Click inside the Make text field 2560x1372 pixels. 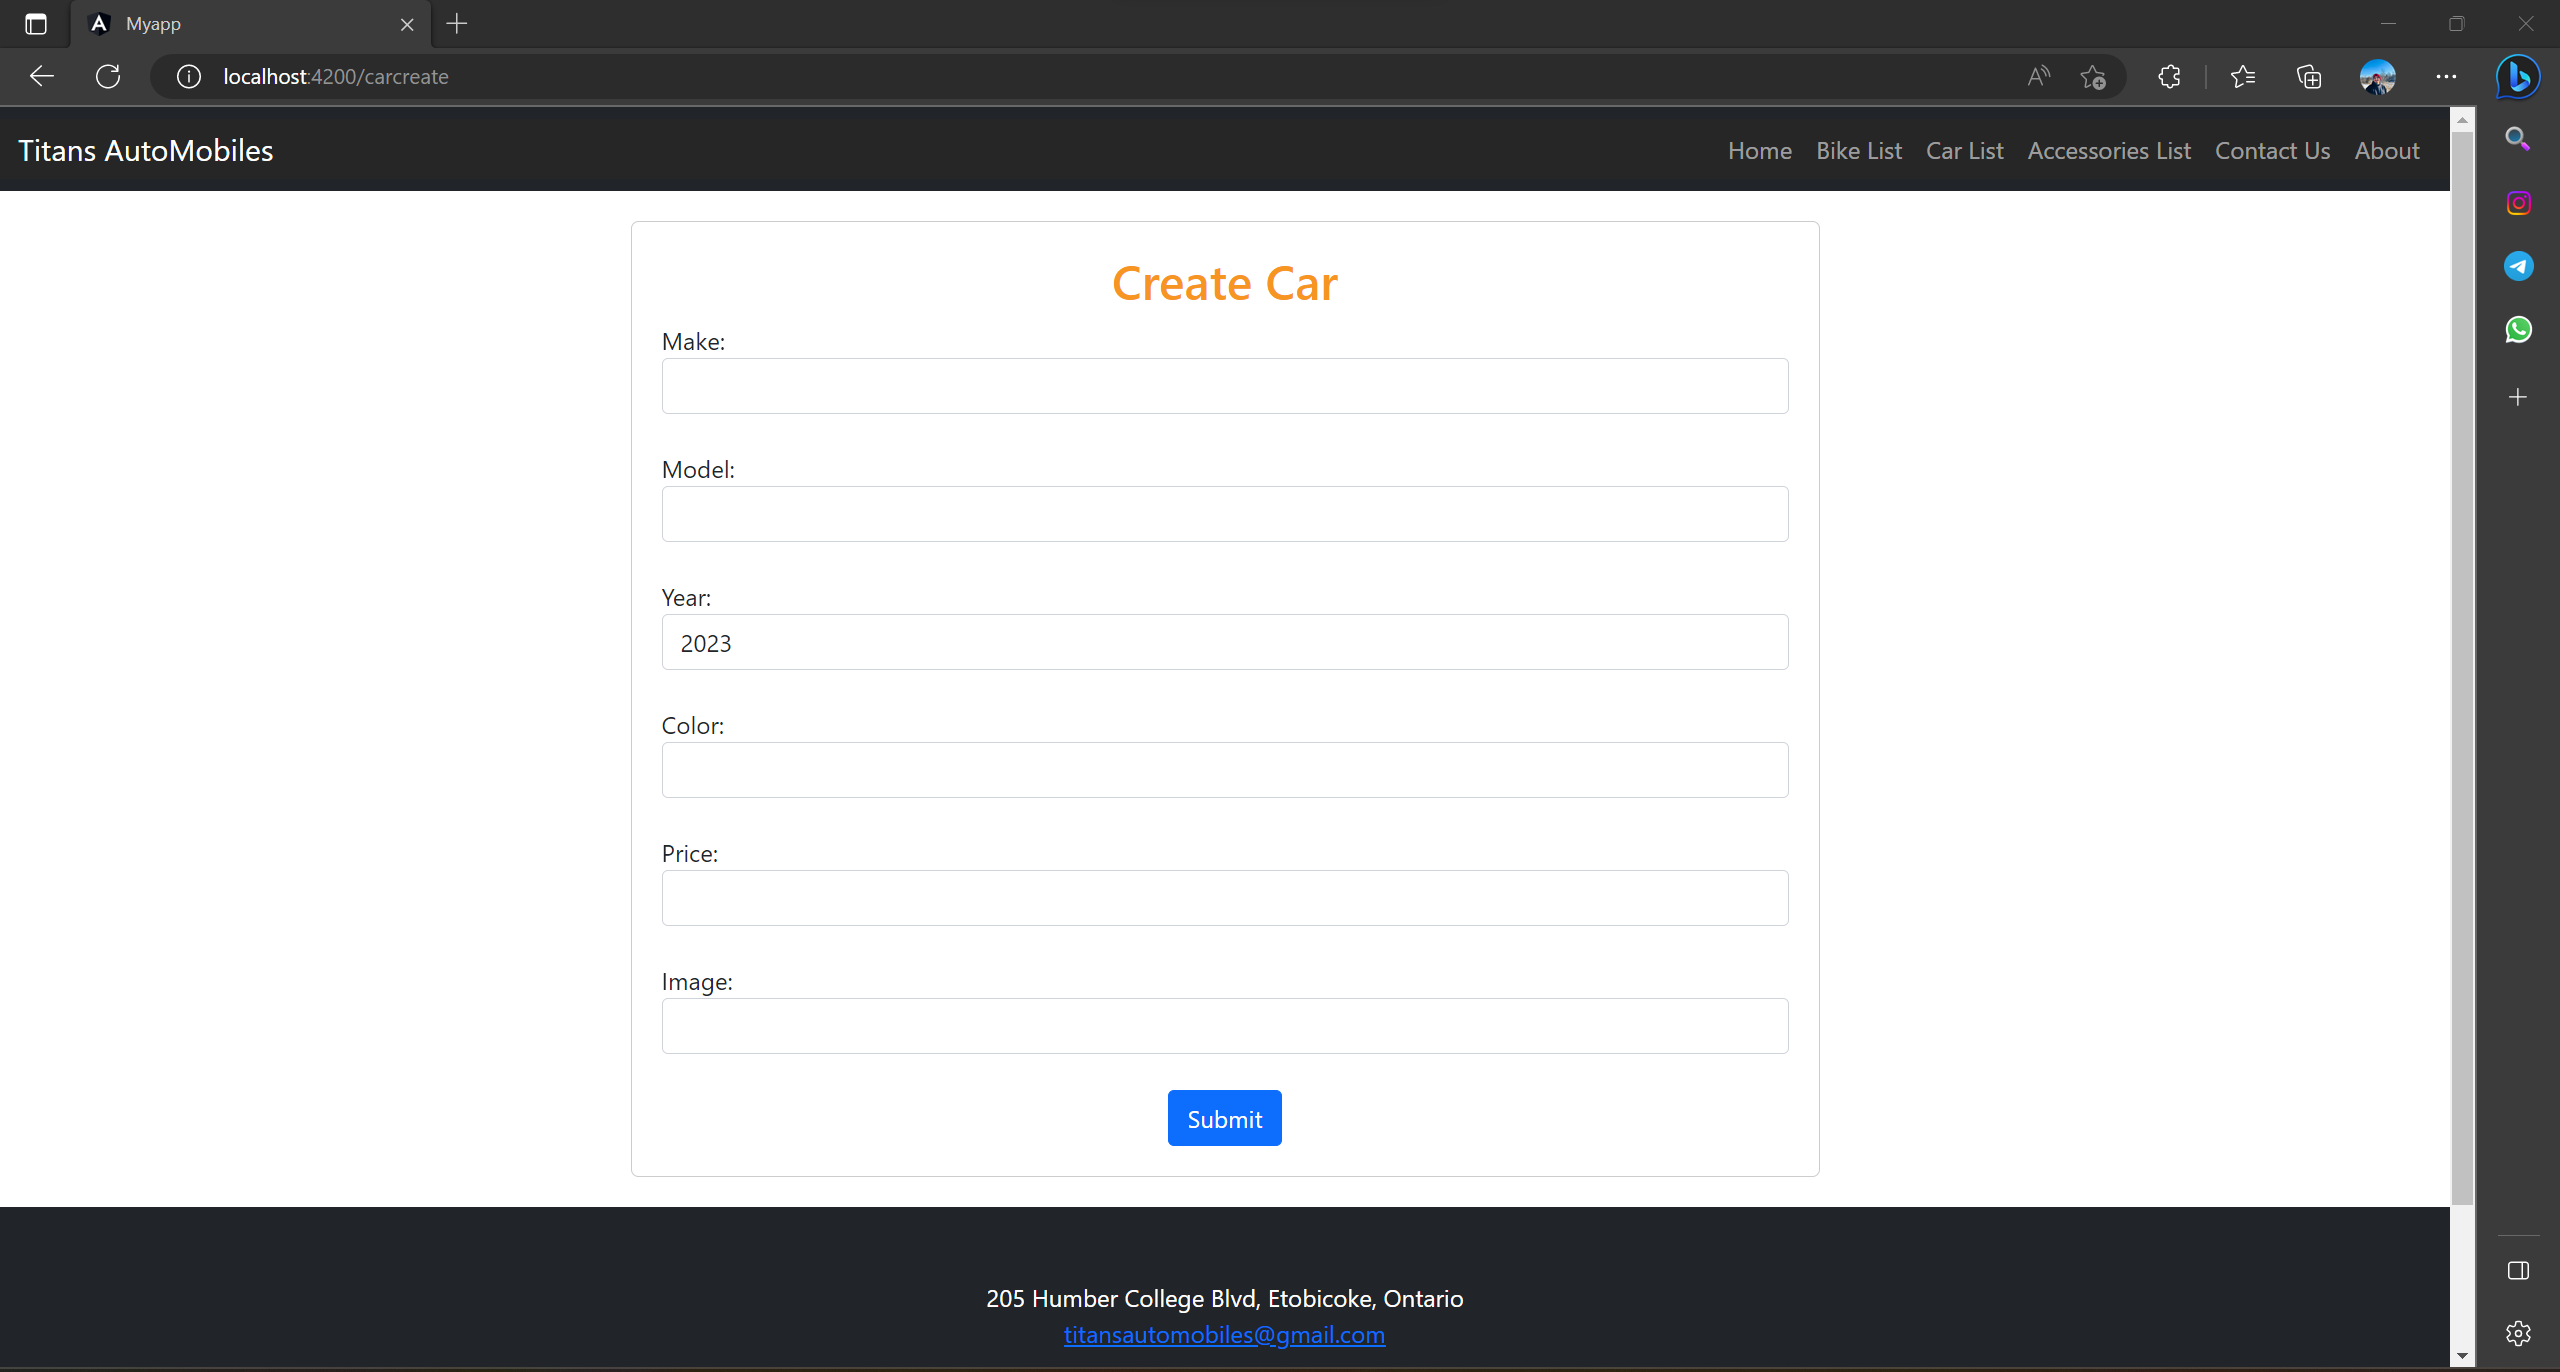[1223, 386]
